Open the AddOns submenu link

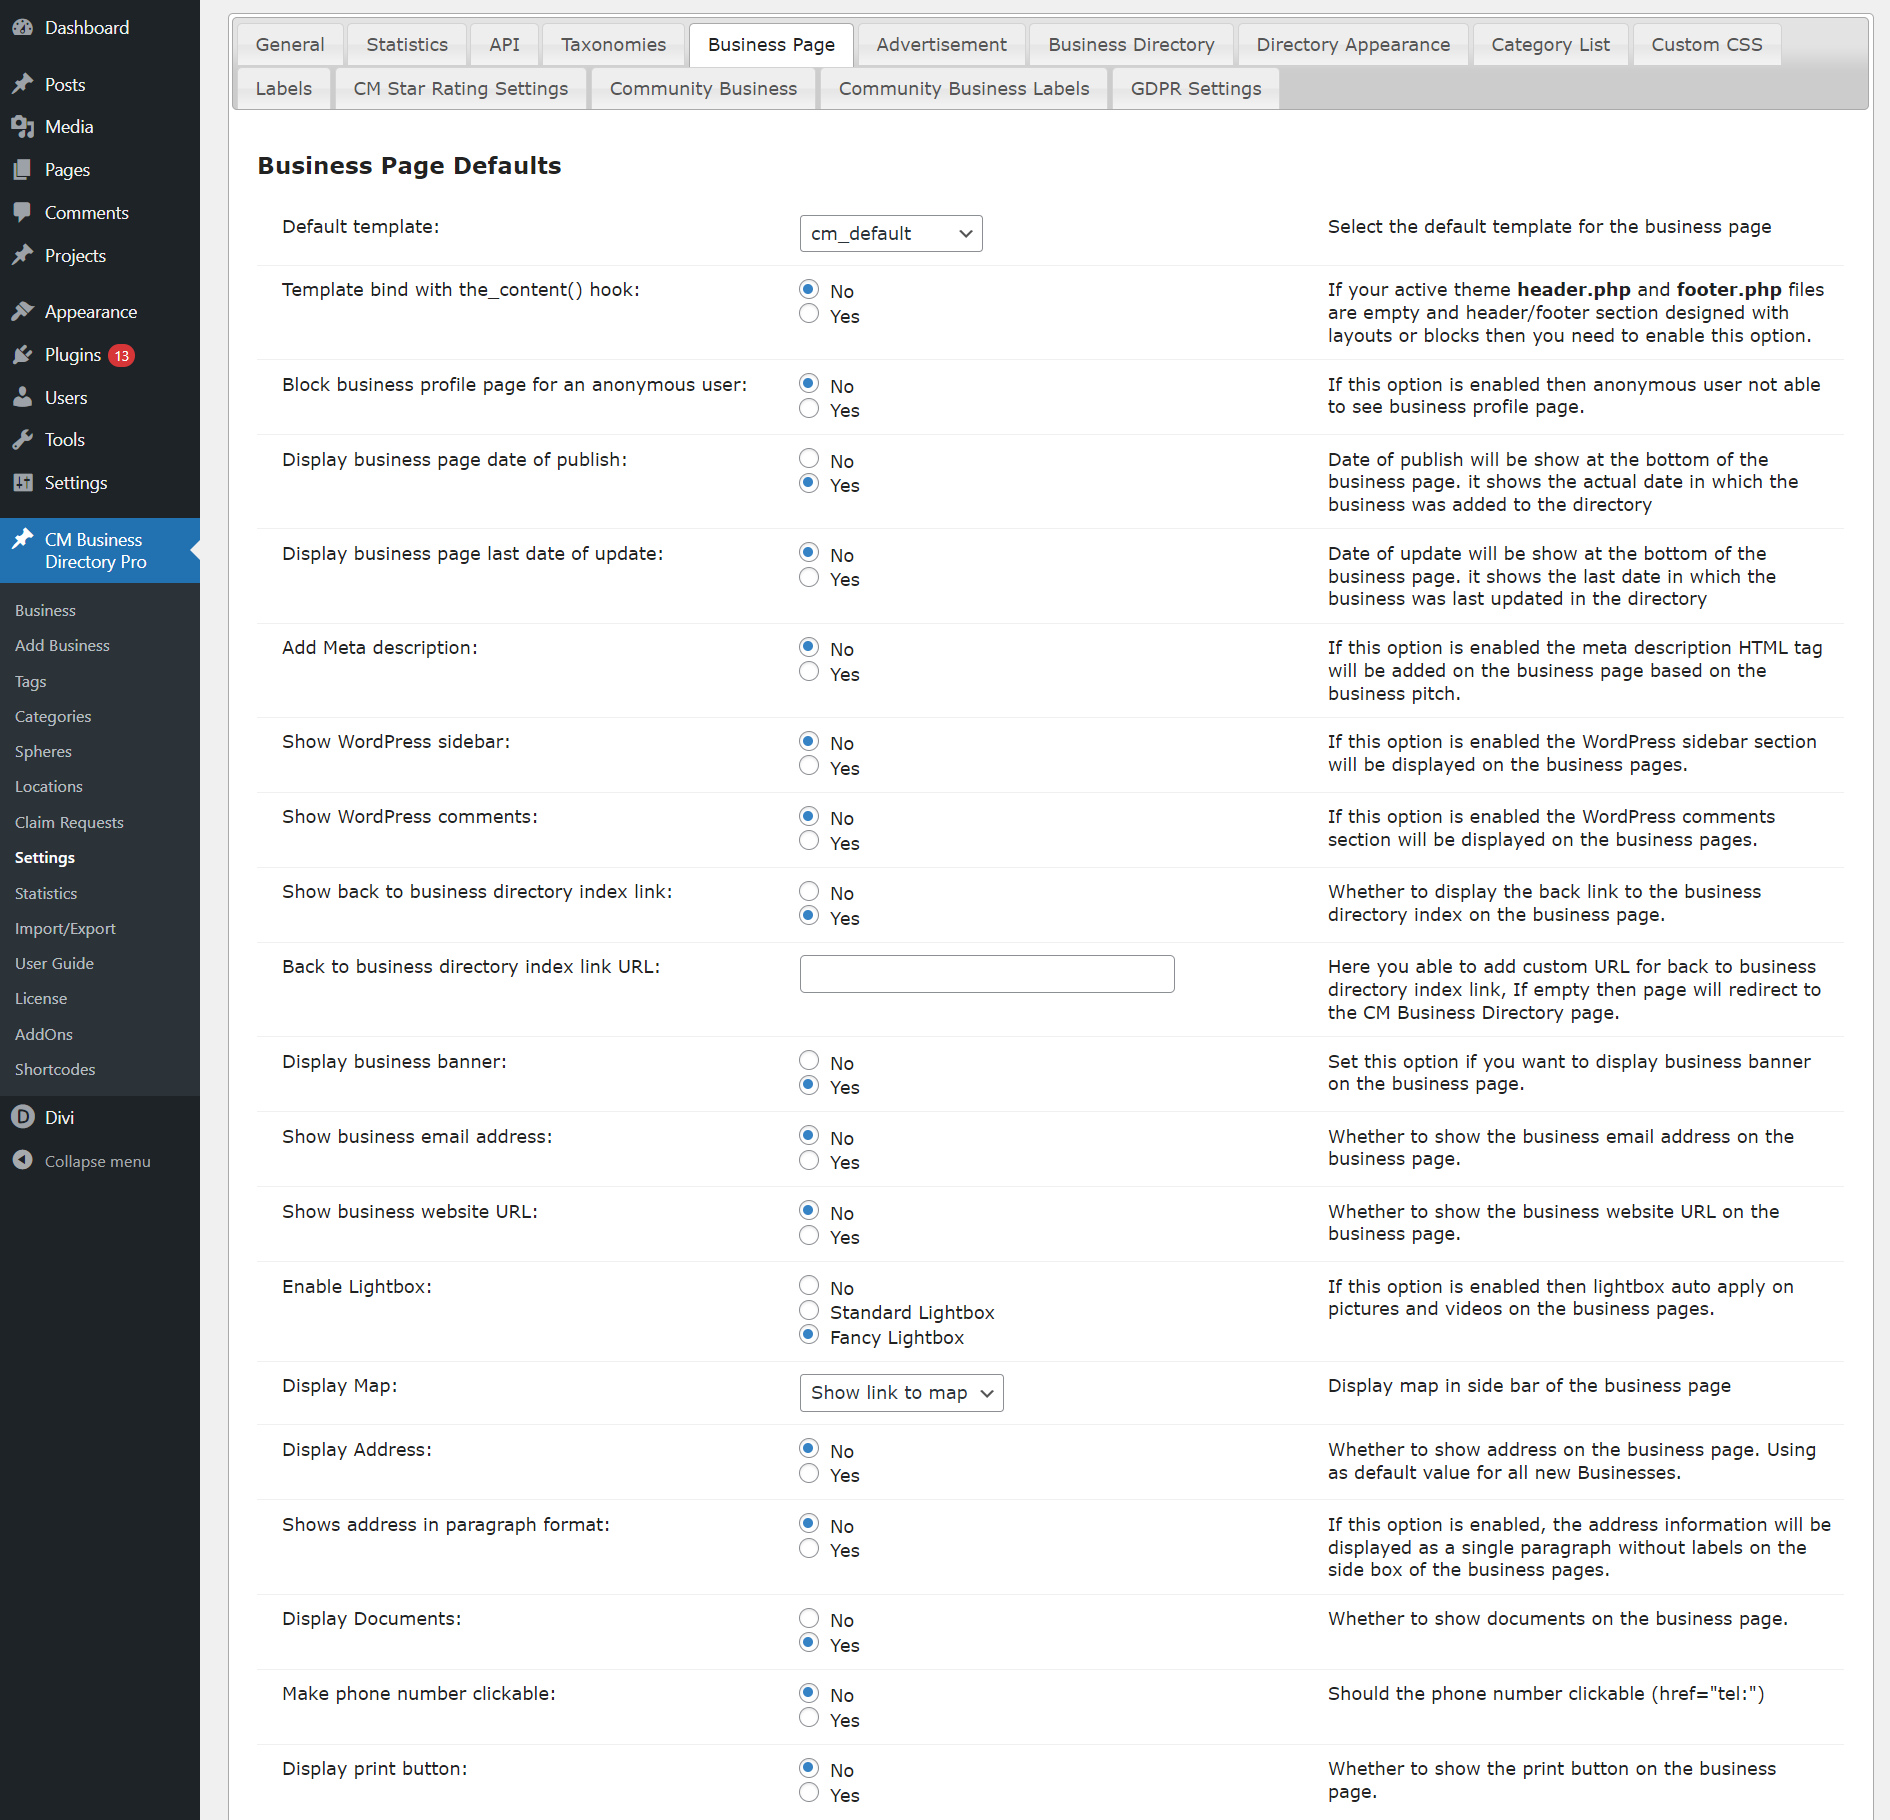(44, 1034)
